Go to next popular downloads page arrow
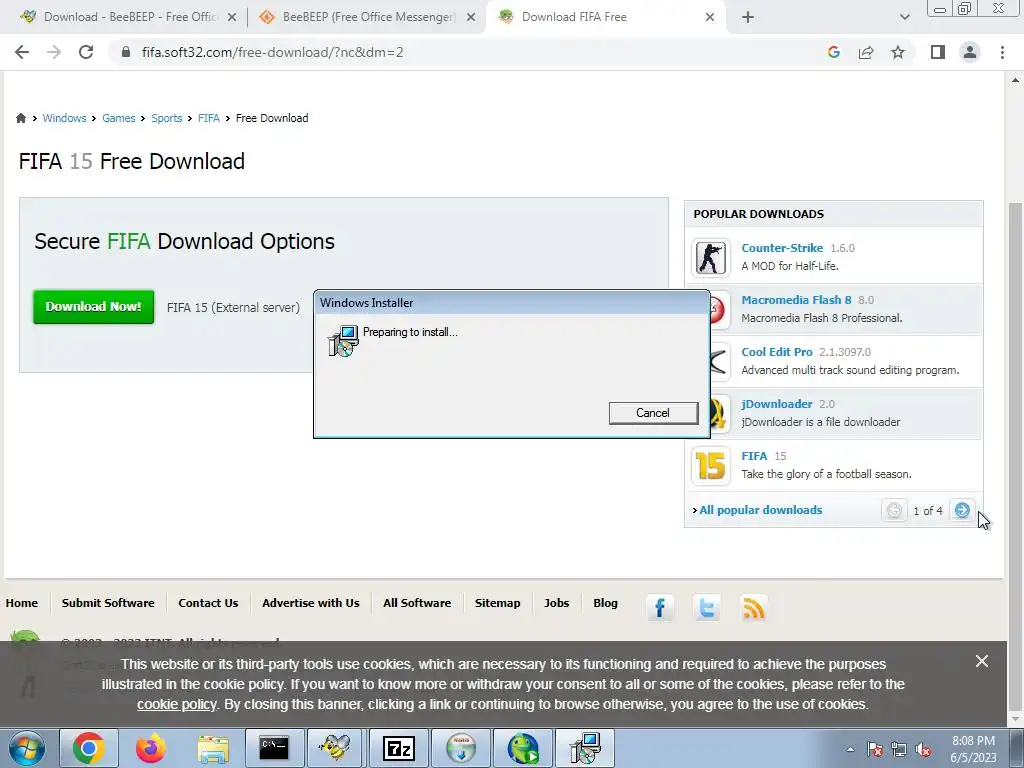The image size is (1024, 768). [x=962, y=510]
